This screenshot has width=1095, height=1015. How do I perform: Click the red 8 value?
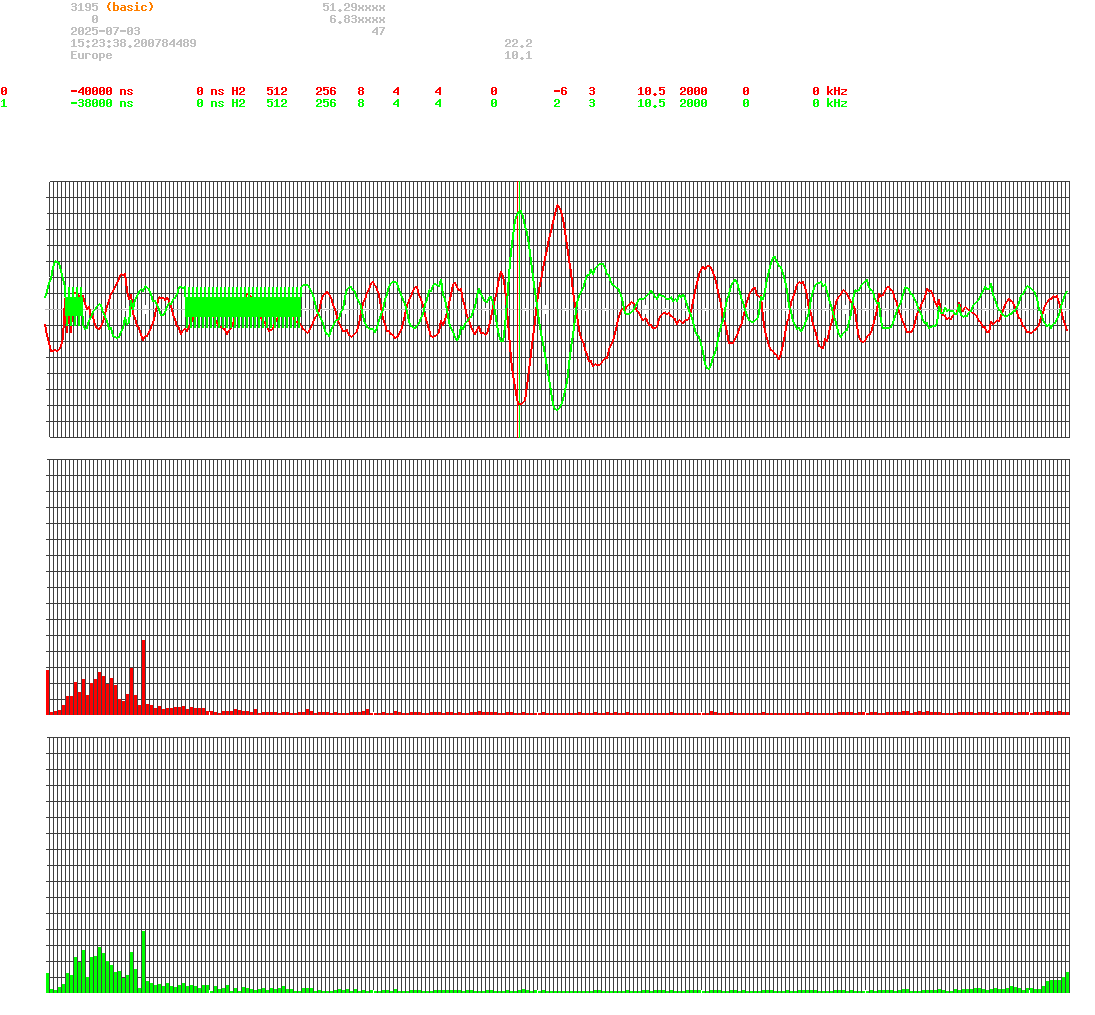tap(361, 92)
